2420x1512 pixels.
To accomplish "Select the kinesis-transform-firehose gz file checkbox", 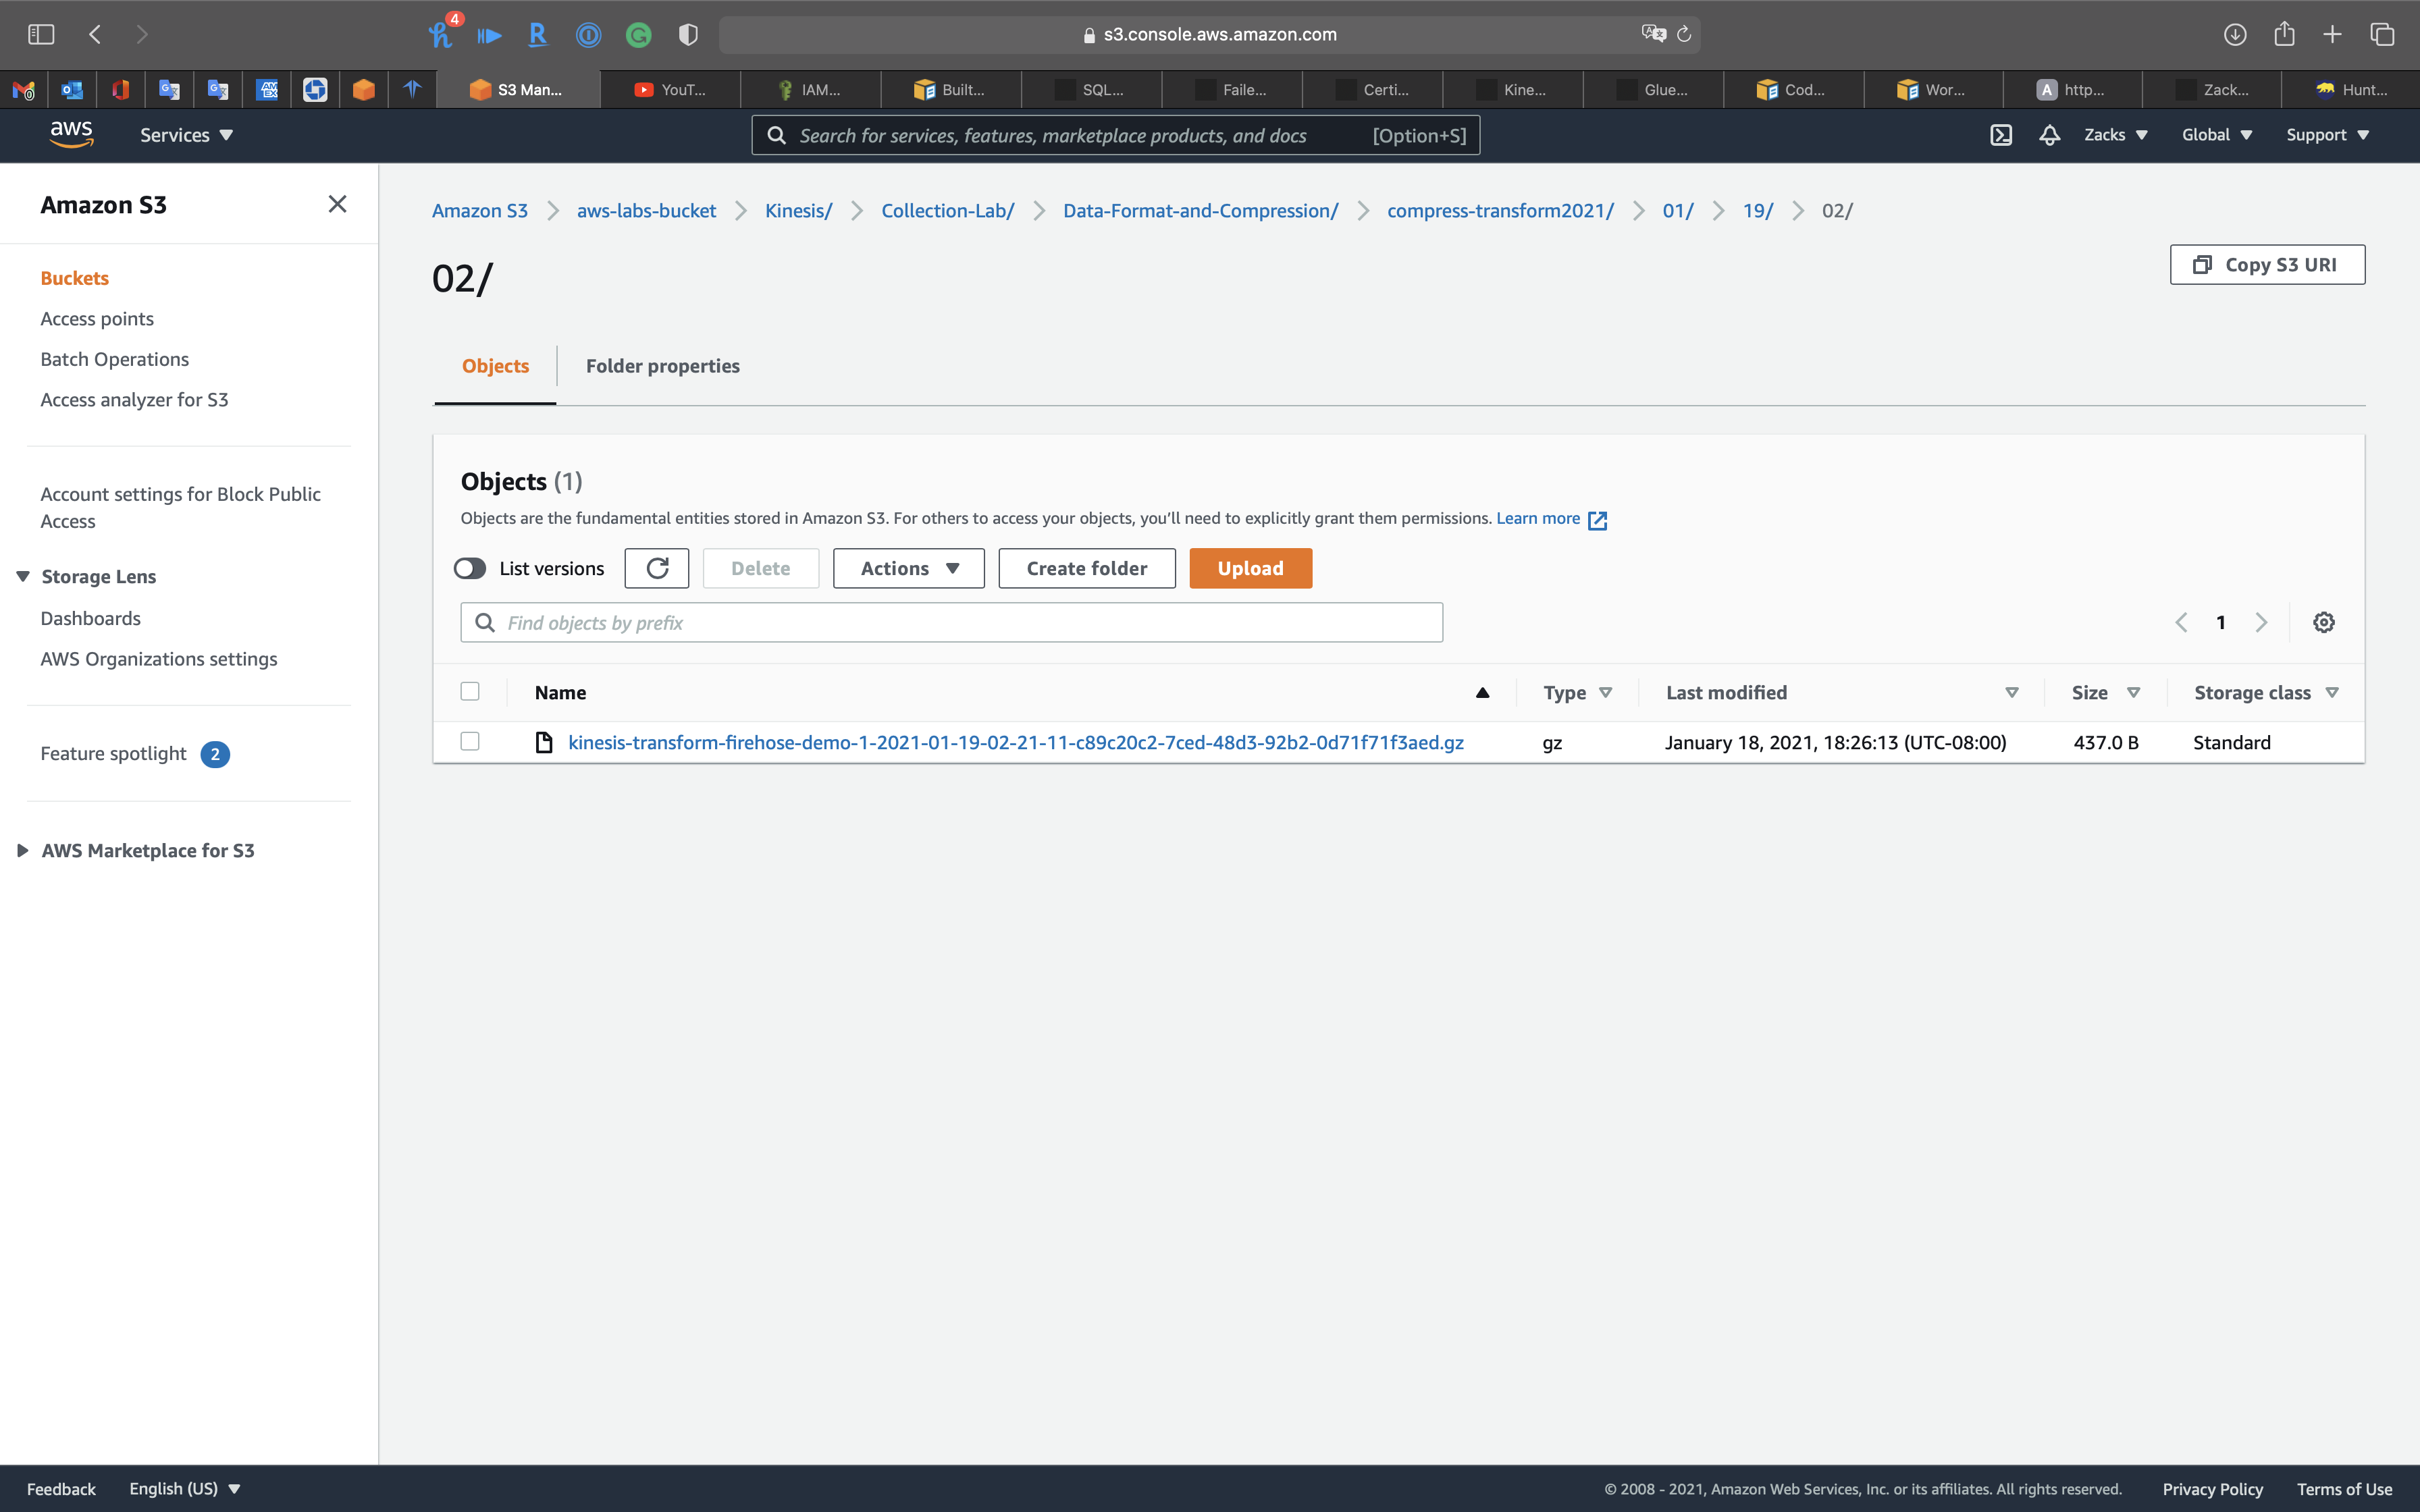I will point(470,741).
